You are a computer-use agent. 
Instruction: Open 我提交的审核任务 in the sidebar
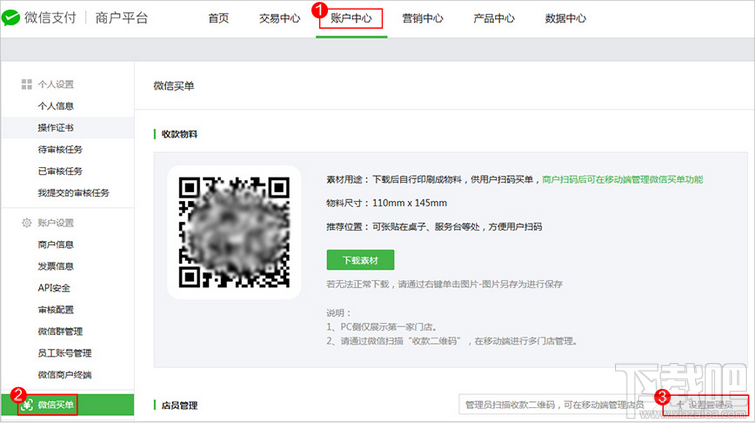74,193
